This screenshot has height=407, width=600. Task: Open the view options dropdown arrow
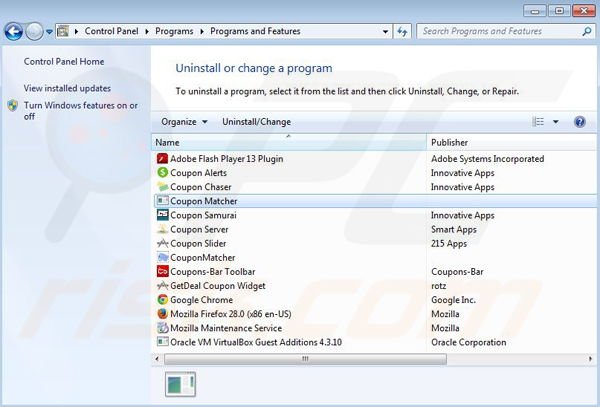click(556, 122)
